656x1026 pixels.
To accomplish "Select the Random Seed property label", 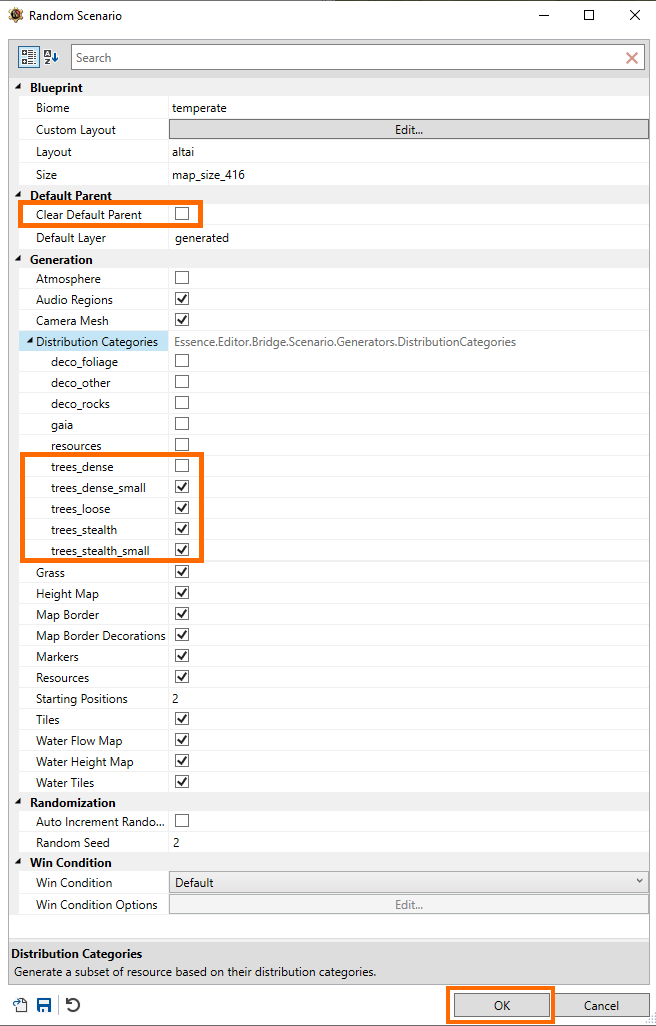I will pos(73,842).
